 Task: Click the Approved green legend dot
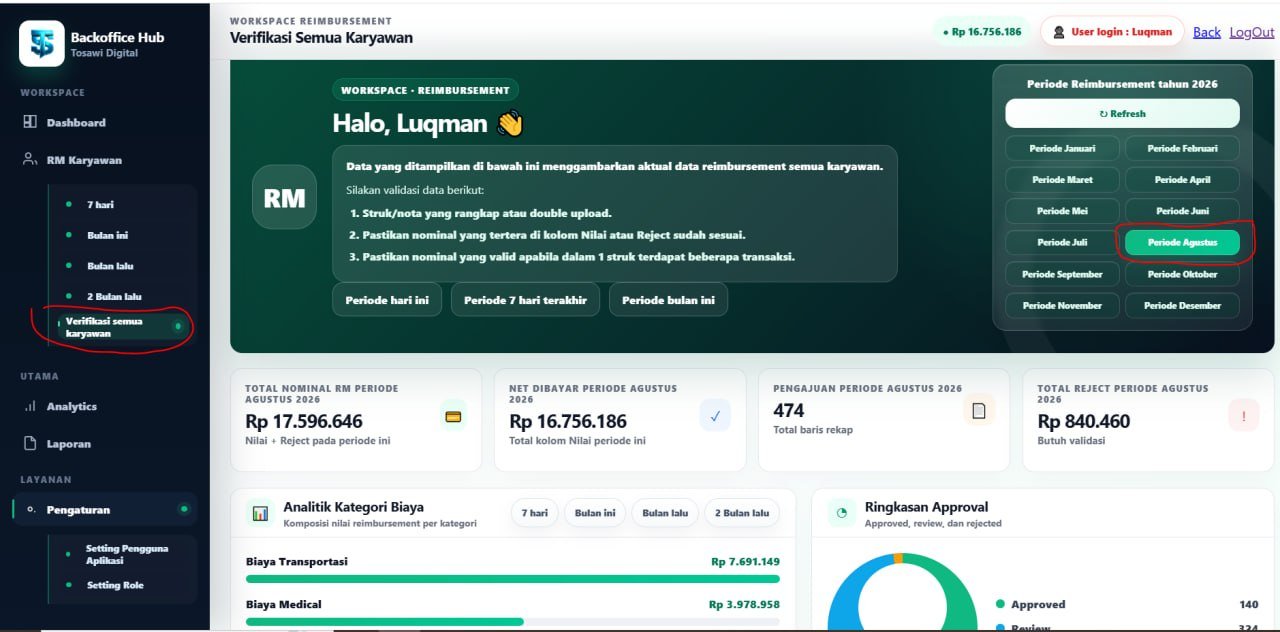[1000, 604]
